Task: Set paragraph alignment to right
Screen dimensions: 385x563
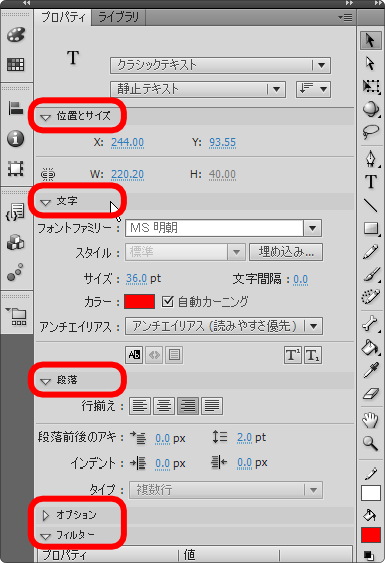Action: click(188, 406)
